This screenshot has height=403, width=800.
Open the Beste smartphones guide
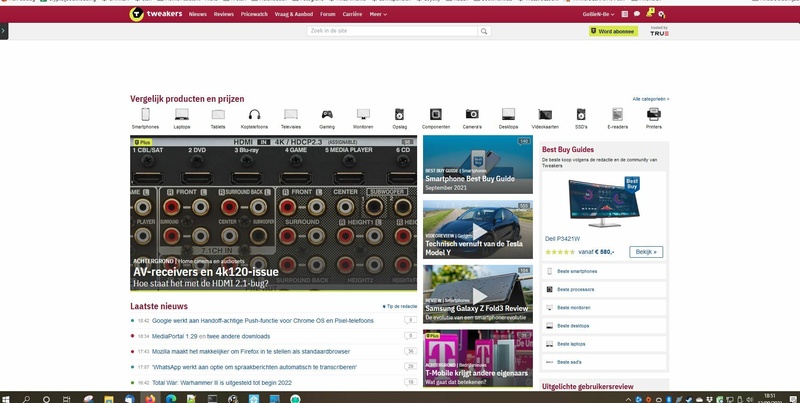point(604,271)
